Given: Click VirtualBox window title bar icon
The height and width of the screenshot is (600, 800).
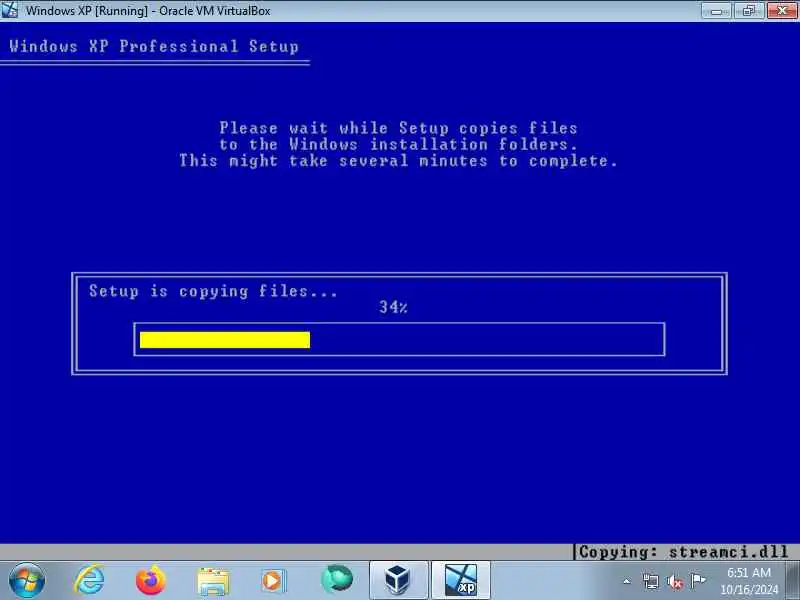Looking at the screenshot, I should 9,10.
